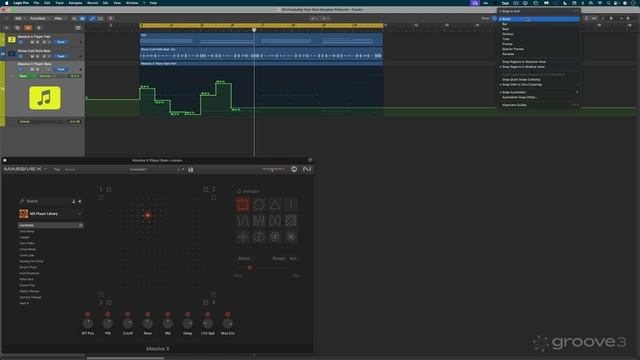Open the View dropdown in Tracks toolbar
This screenshot has width=640, height=360.
point(59,18)
